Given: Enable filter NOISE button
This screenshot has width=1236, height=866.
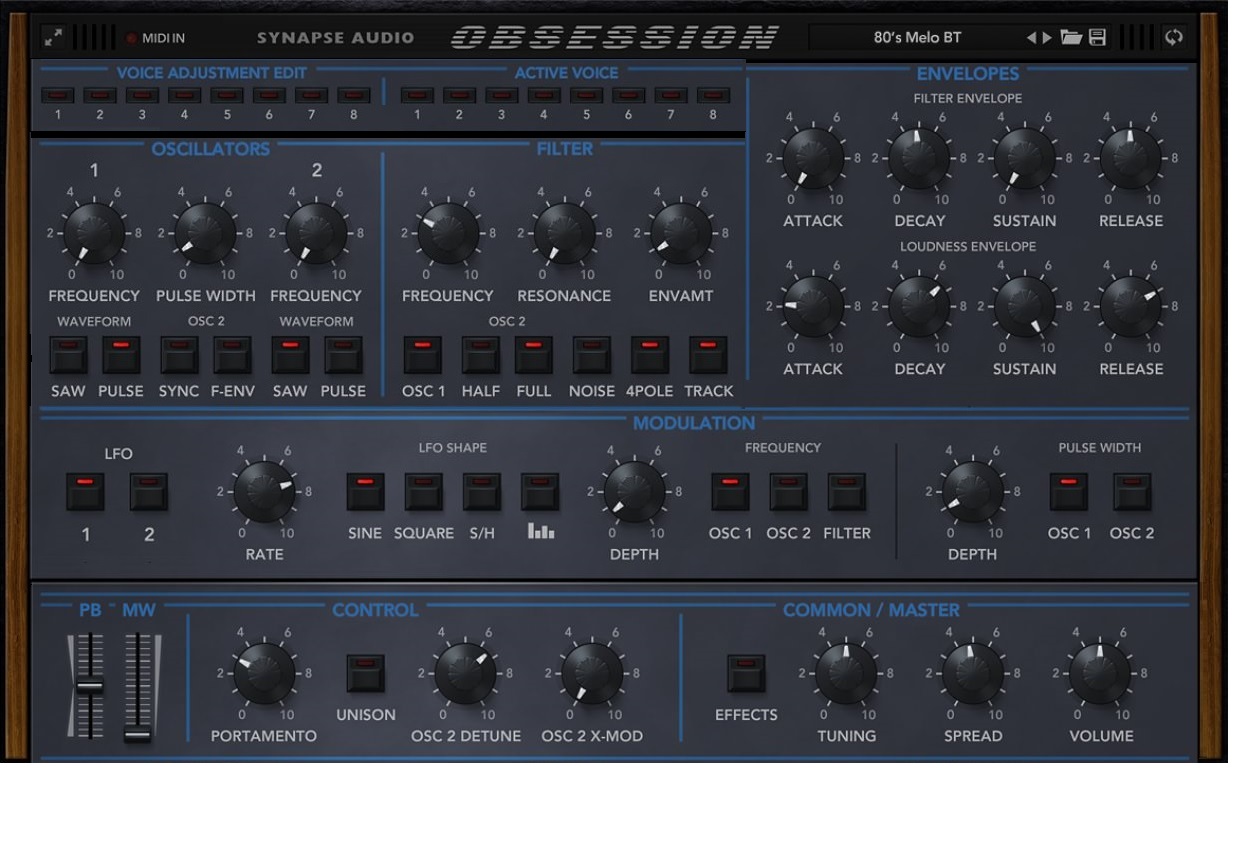Looking at the screenshot, I should 592,355.
